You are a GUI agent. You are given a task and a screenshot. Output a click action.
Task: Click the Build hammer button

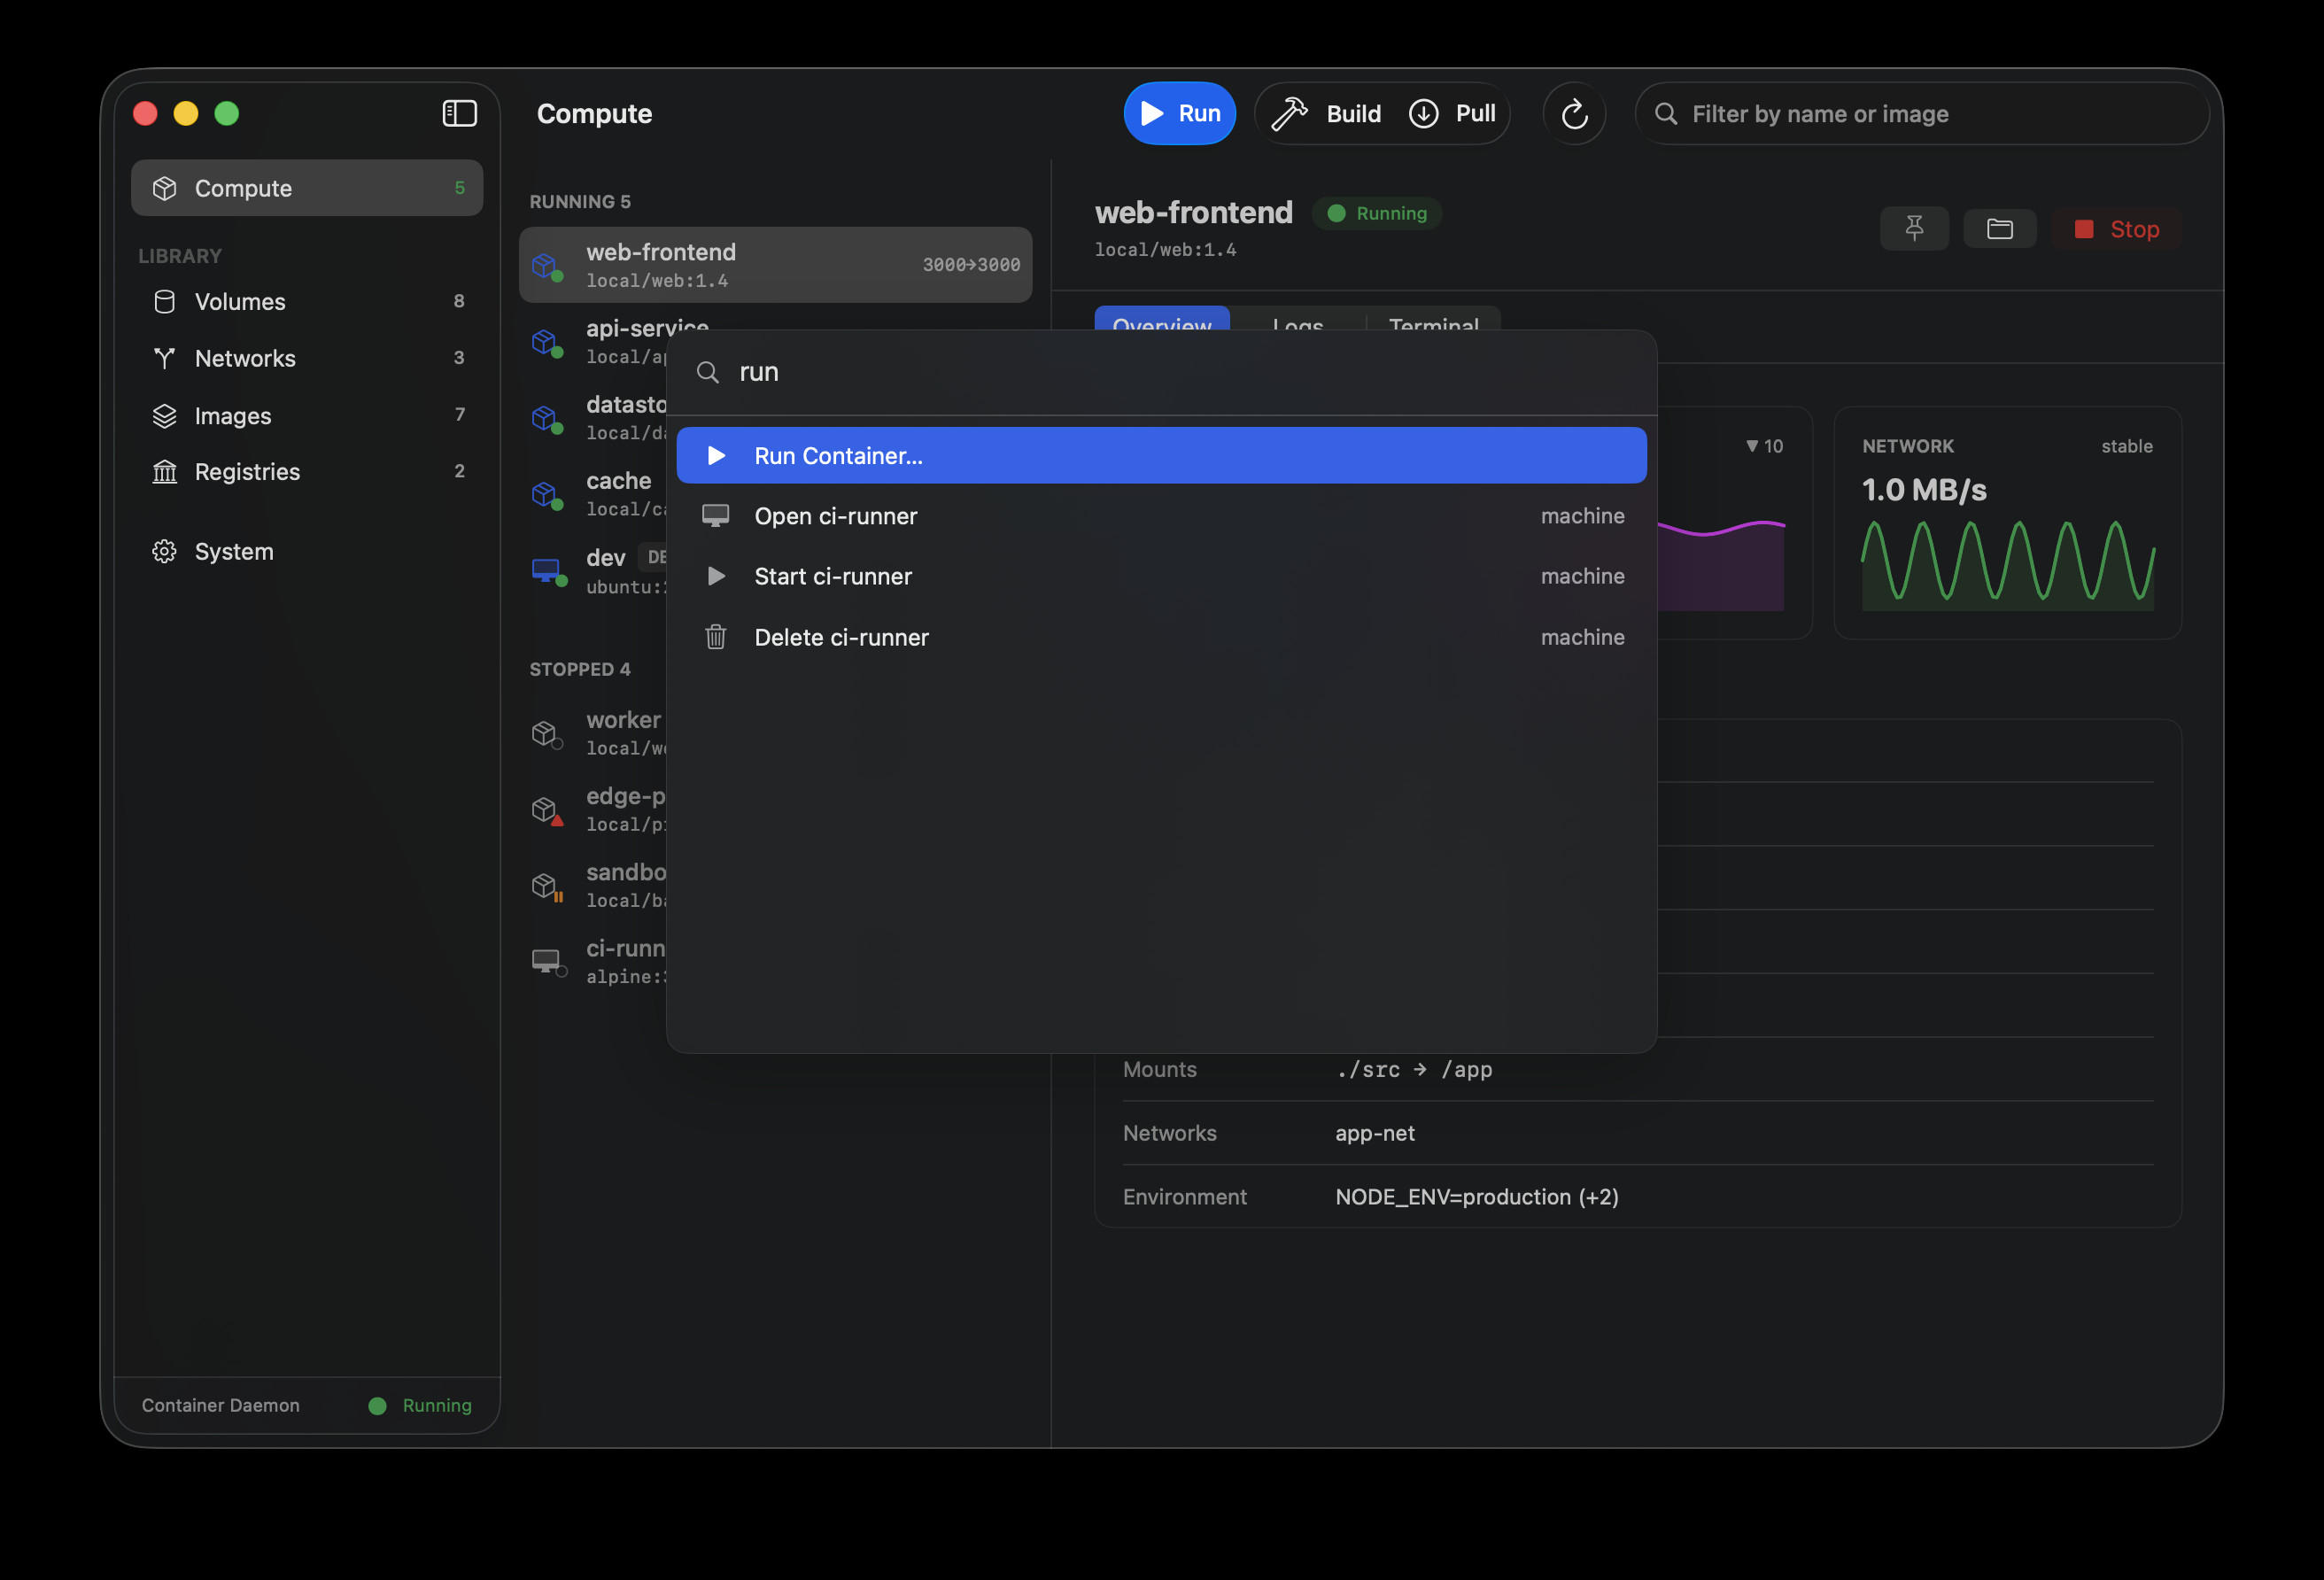tap(1326, 113)
